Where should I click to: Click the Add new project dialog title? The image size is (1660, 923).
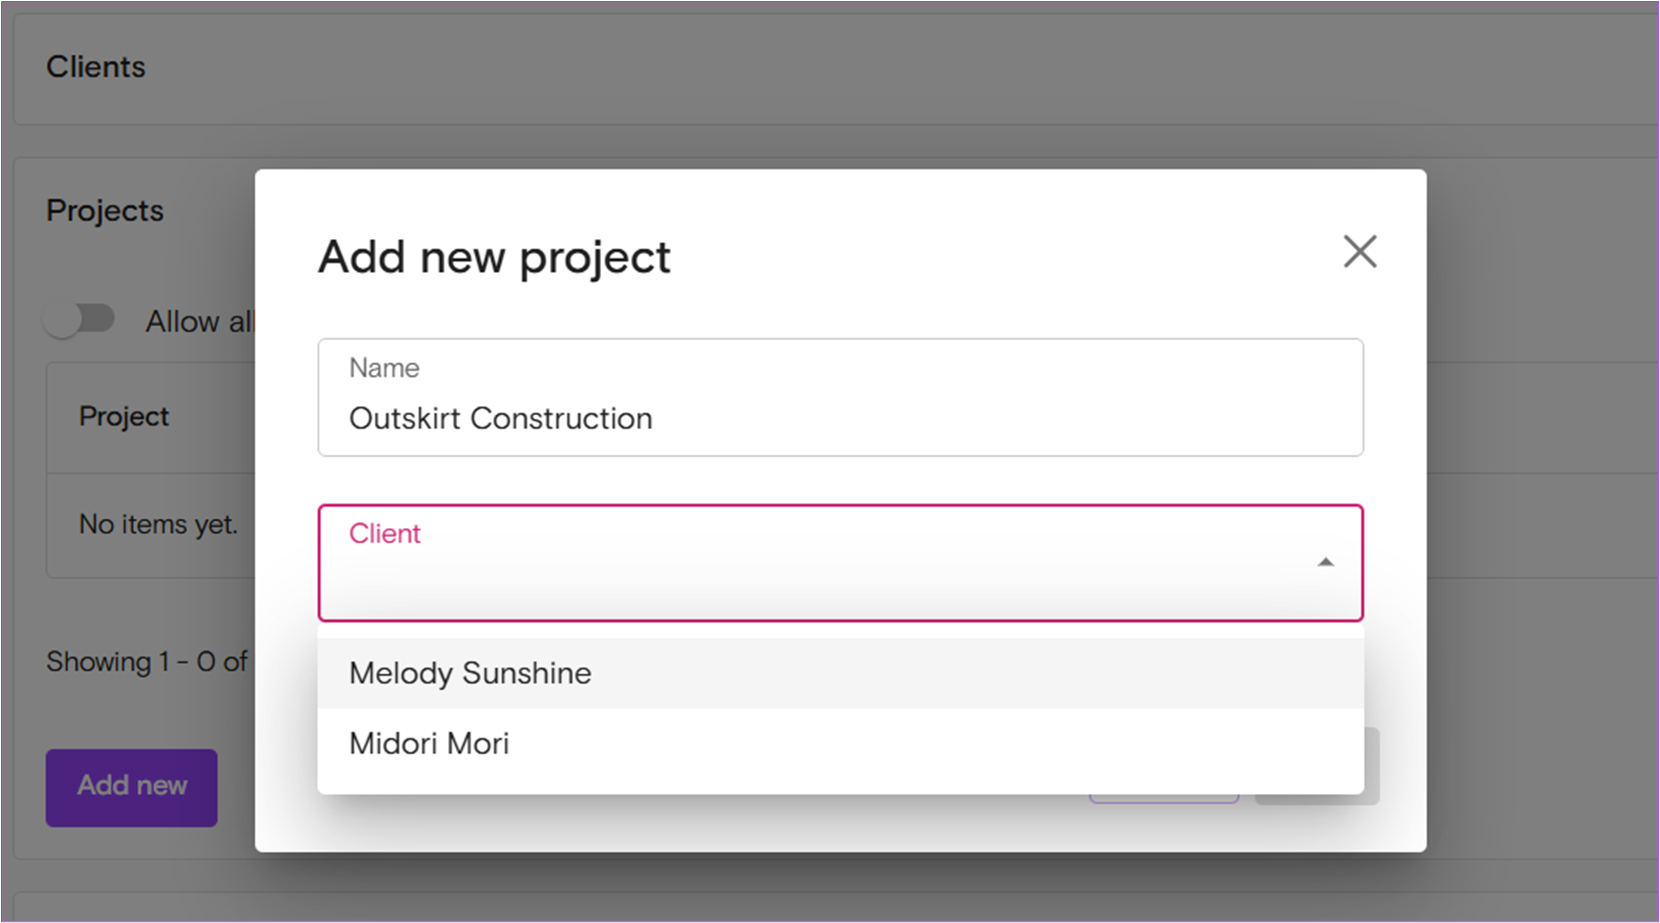[494, 257]
